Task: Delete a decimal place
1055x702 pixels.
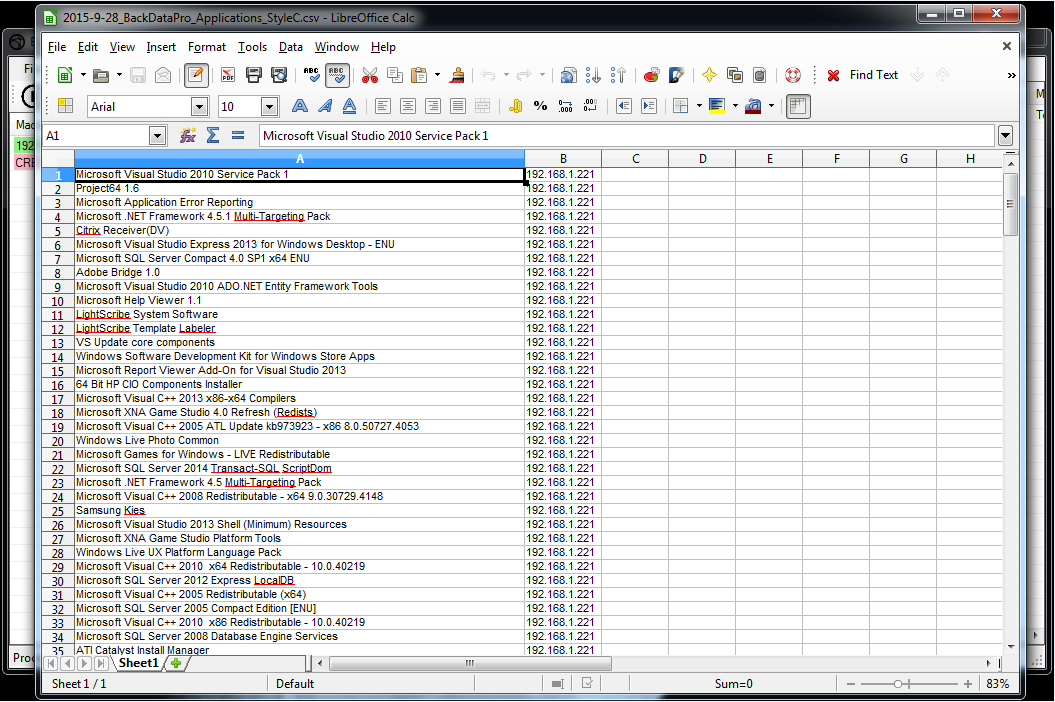Action: [x=590, y=106]
